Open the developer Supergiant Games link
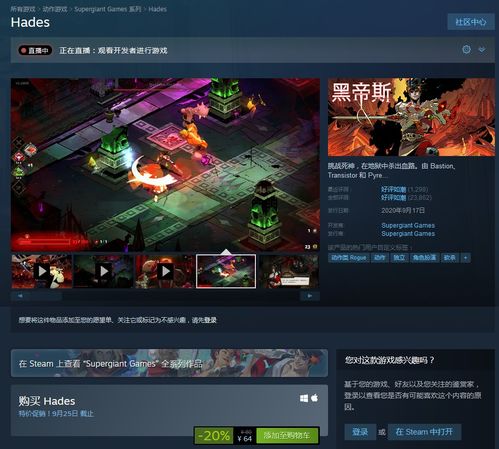 click(408, 225)
